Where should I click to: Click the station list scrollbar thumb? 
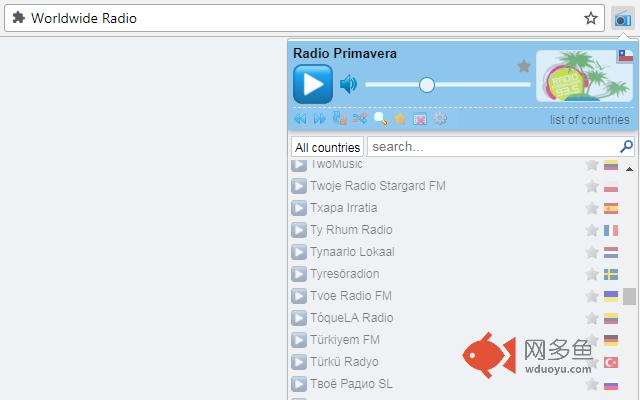(x=629, y=296)
